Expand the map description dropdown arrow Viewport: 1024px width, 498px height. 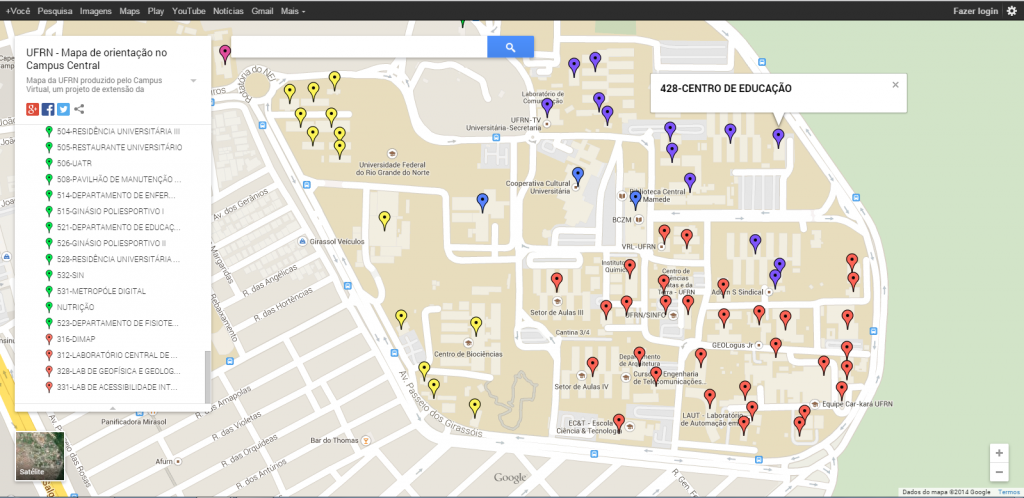coord(193,80)
